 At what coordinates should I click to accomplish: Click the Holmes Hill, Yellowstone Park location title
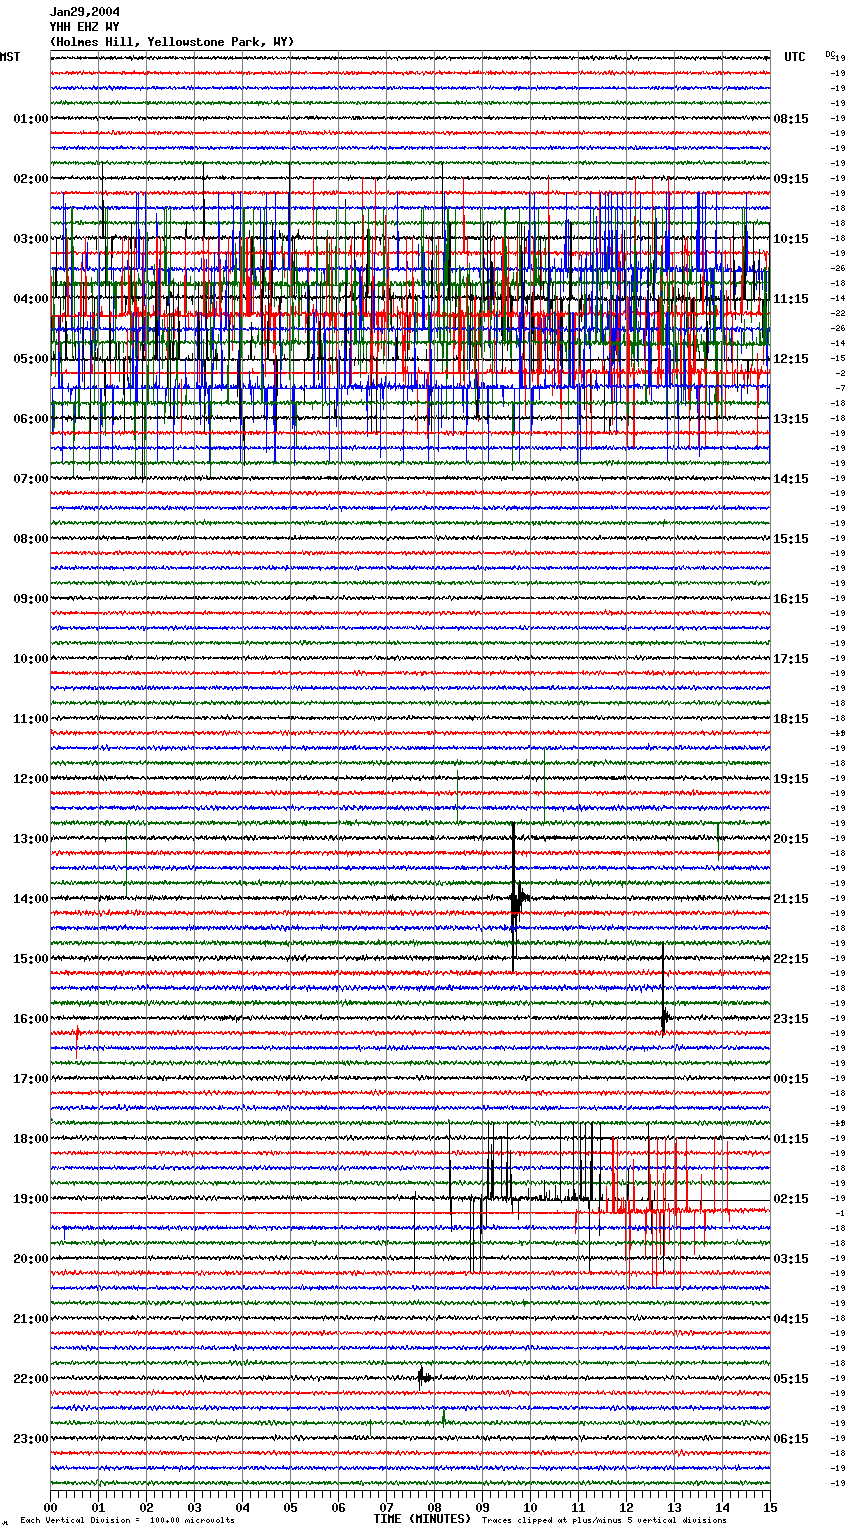click(x=172, y=42)
